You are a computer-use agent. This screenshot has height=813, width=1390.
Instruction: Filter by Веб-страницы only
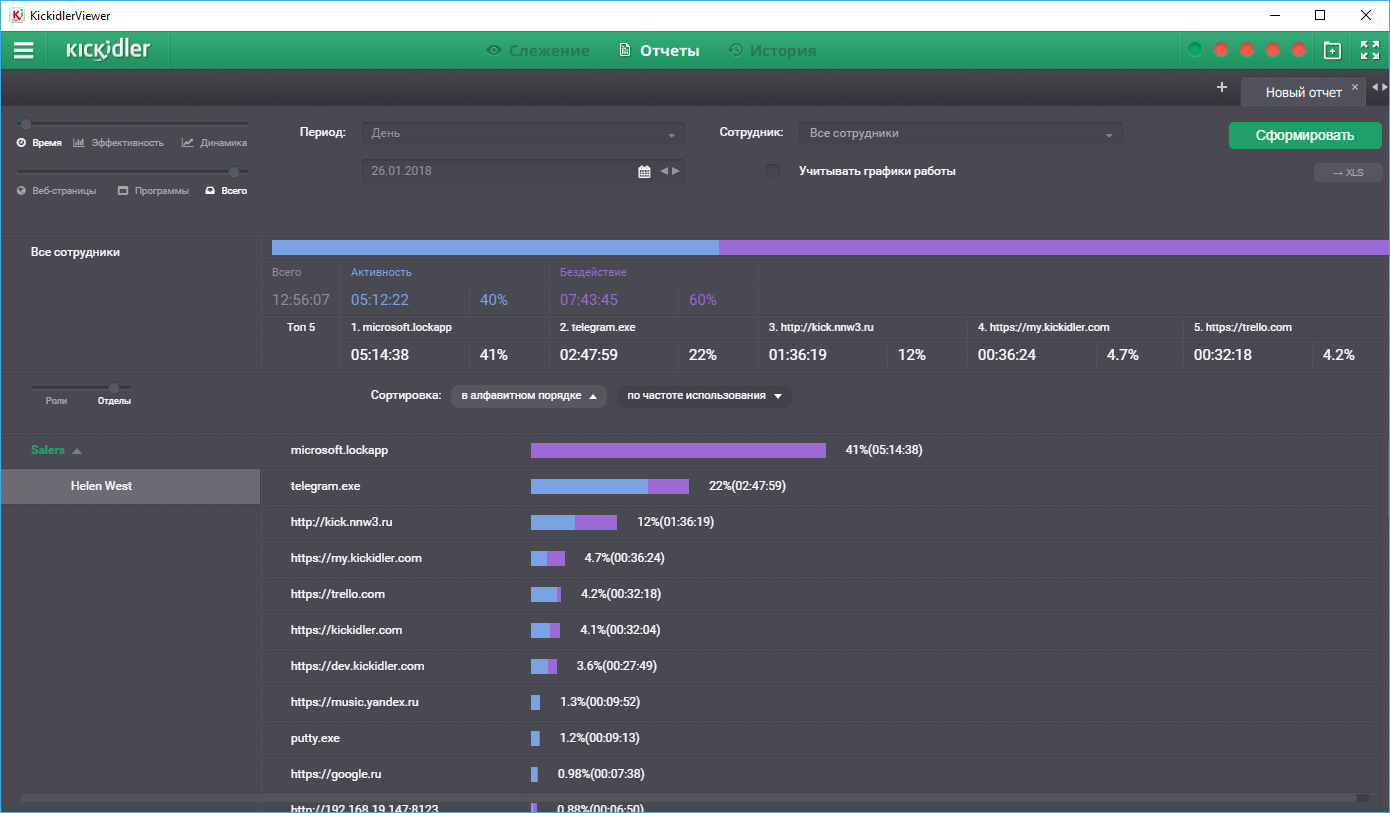(x=56, y=191)
